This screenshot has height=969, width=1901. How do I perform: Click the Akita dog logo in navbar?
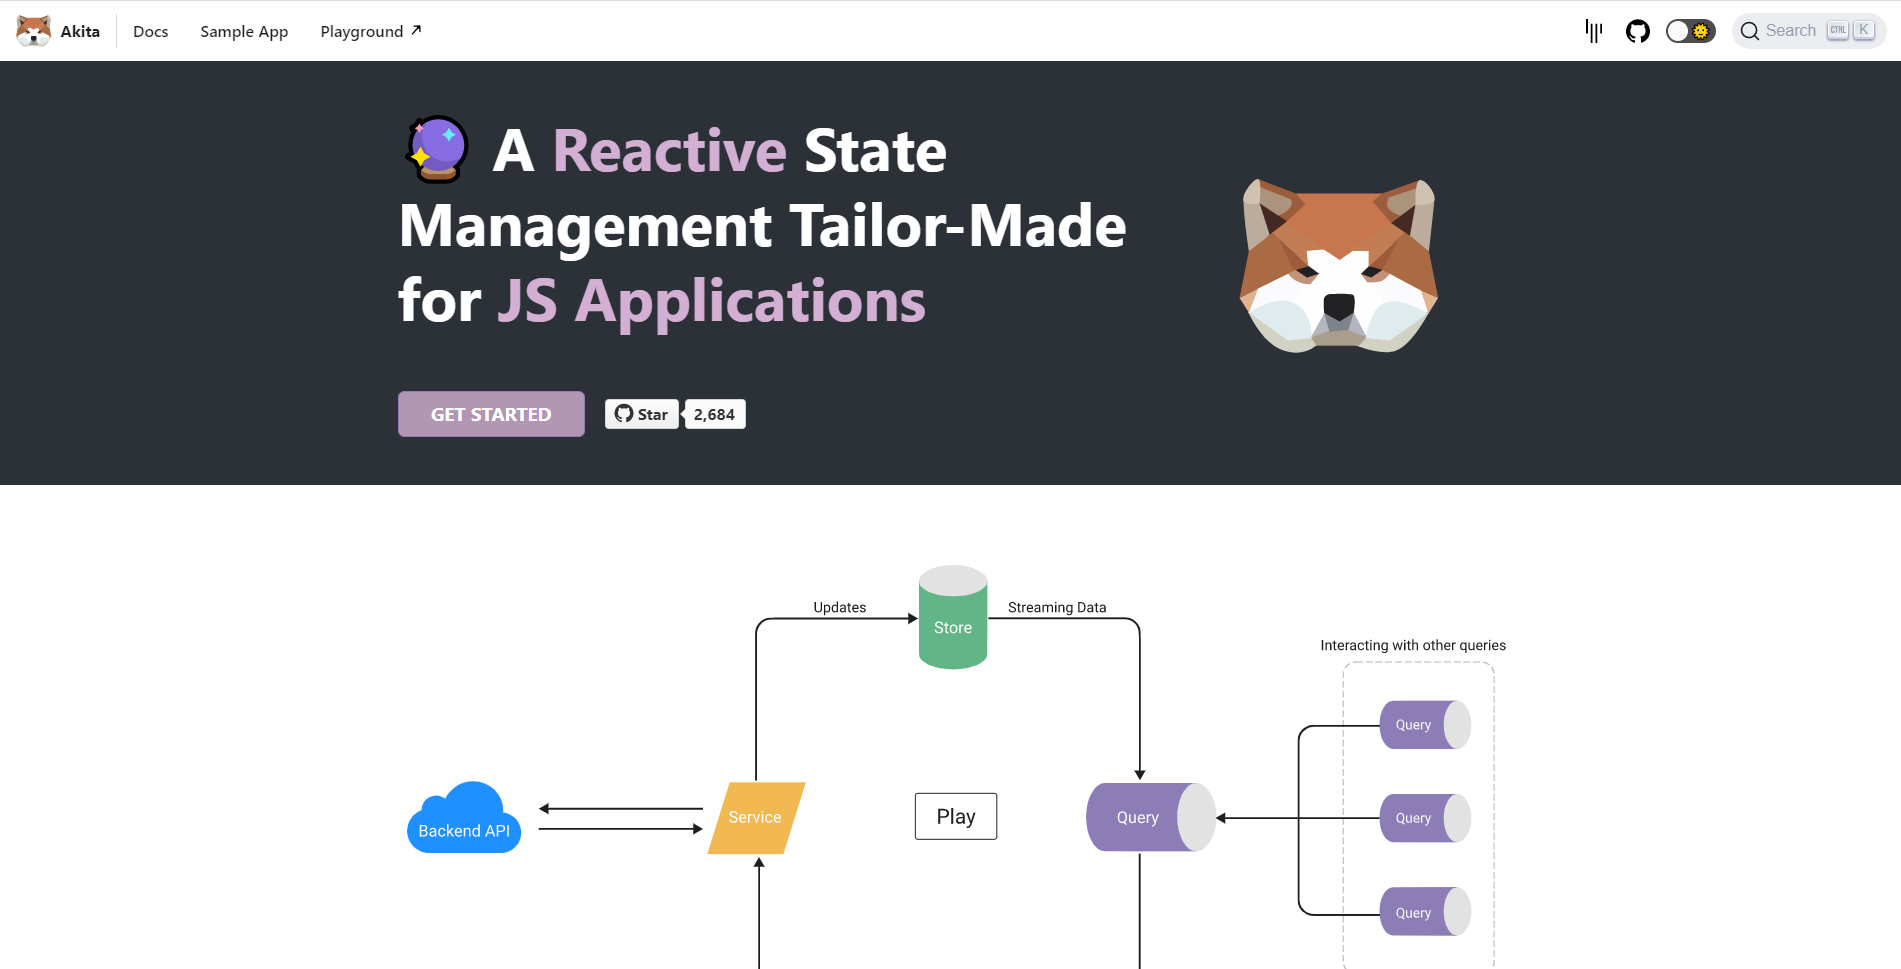point(34,31)
